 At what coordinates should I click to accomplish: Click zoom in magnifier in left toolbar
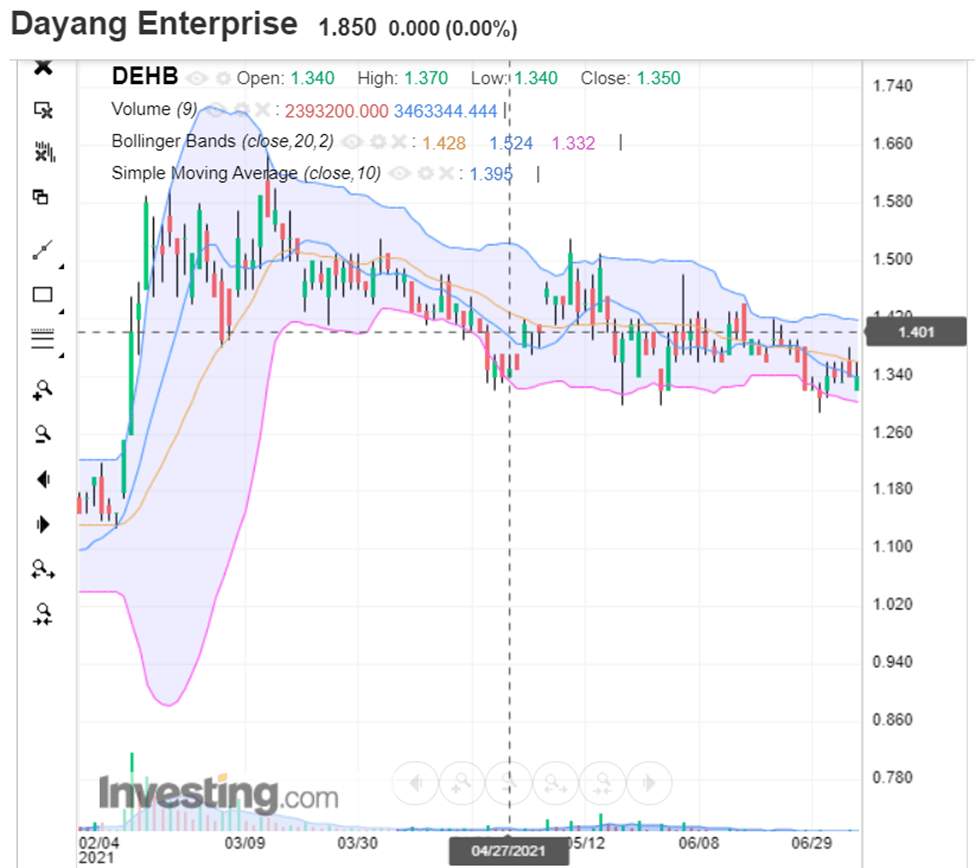tap(41, 389)
